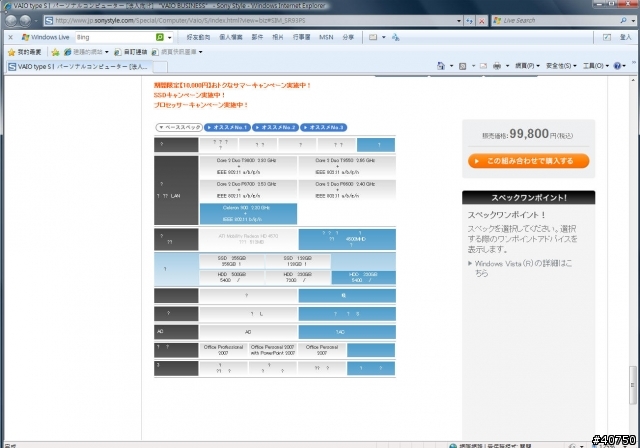Click the Windows Live blog edit icon
This screenshot has width=640, height=448.
point(607,37)
